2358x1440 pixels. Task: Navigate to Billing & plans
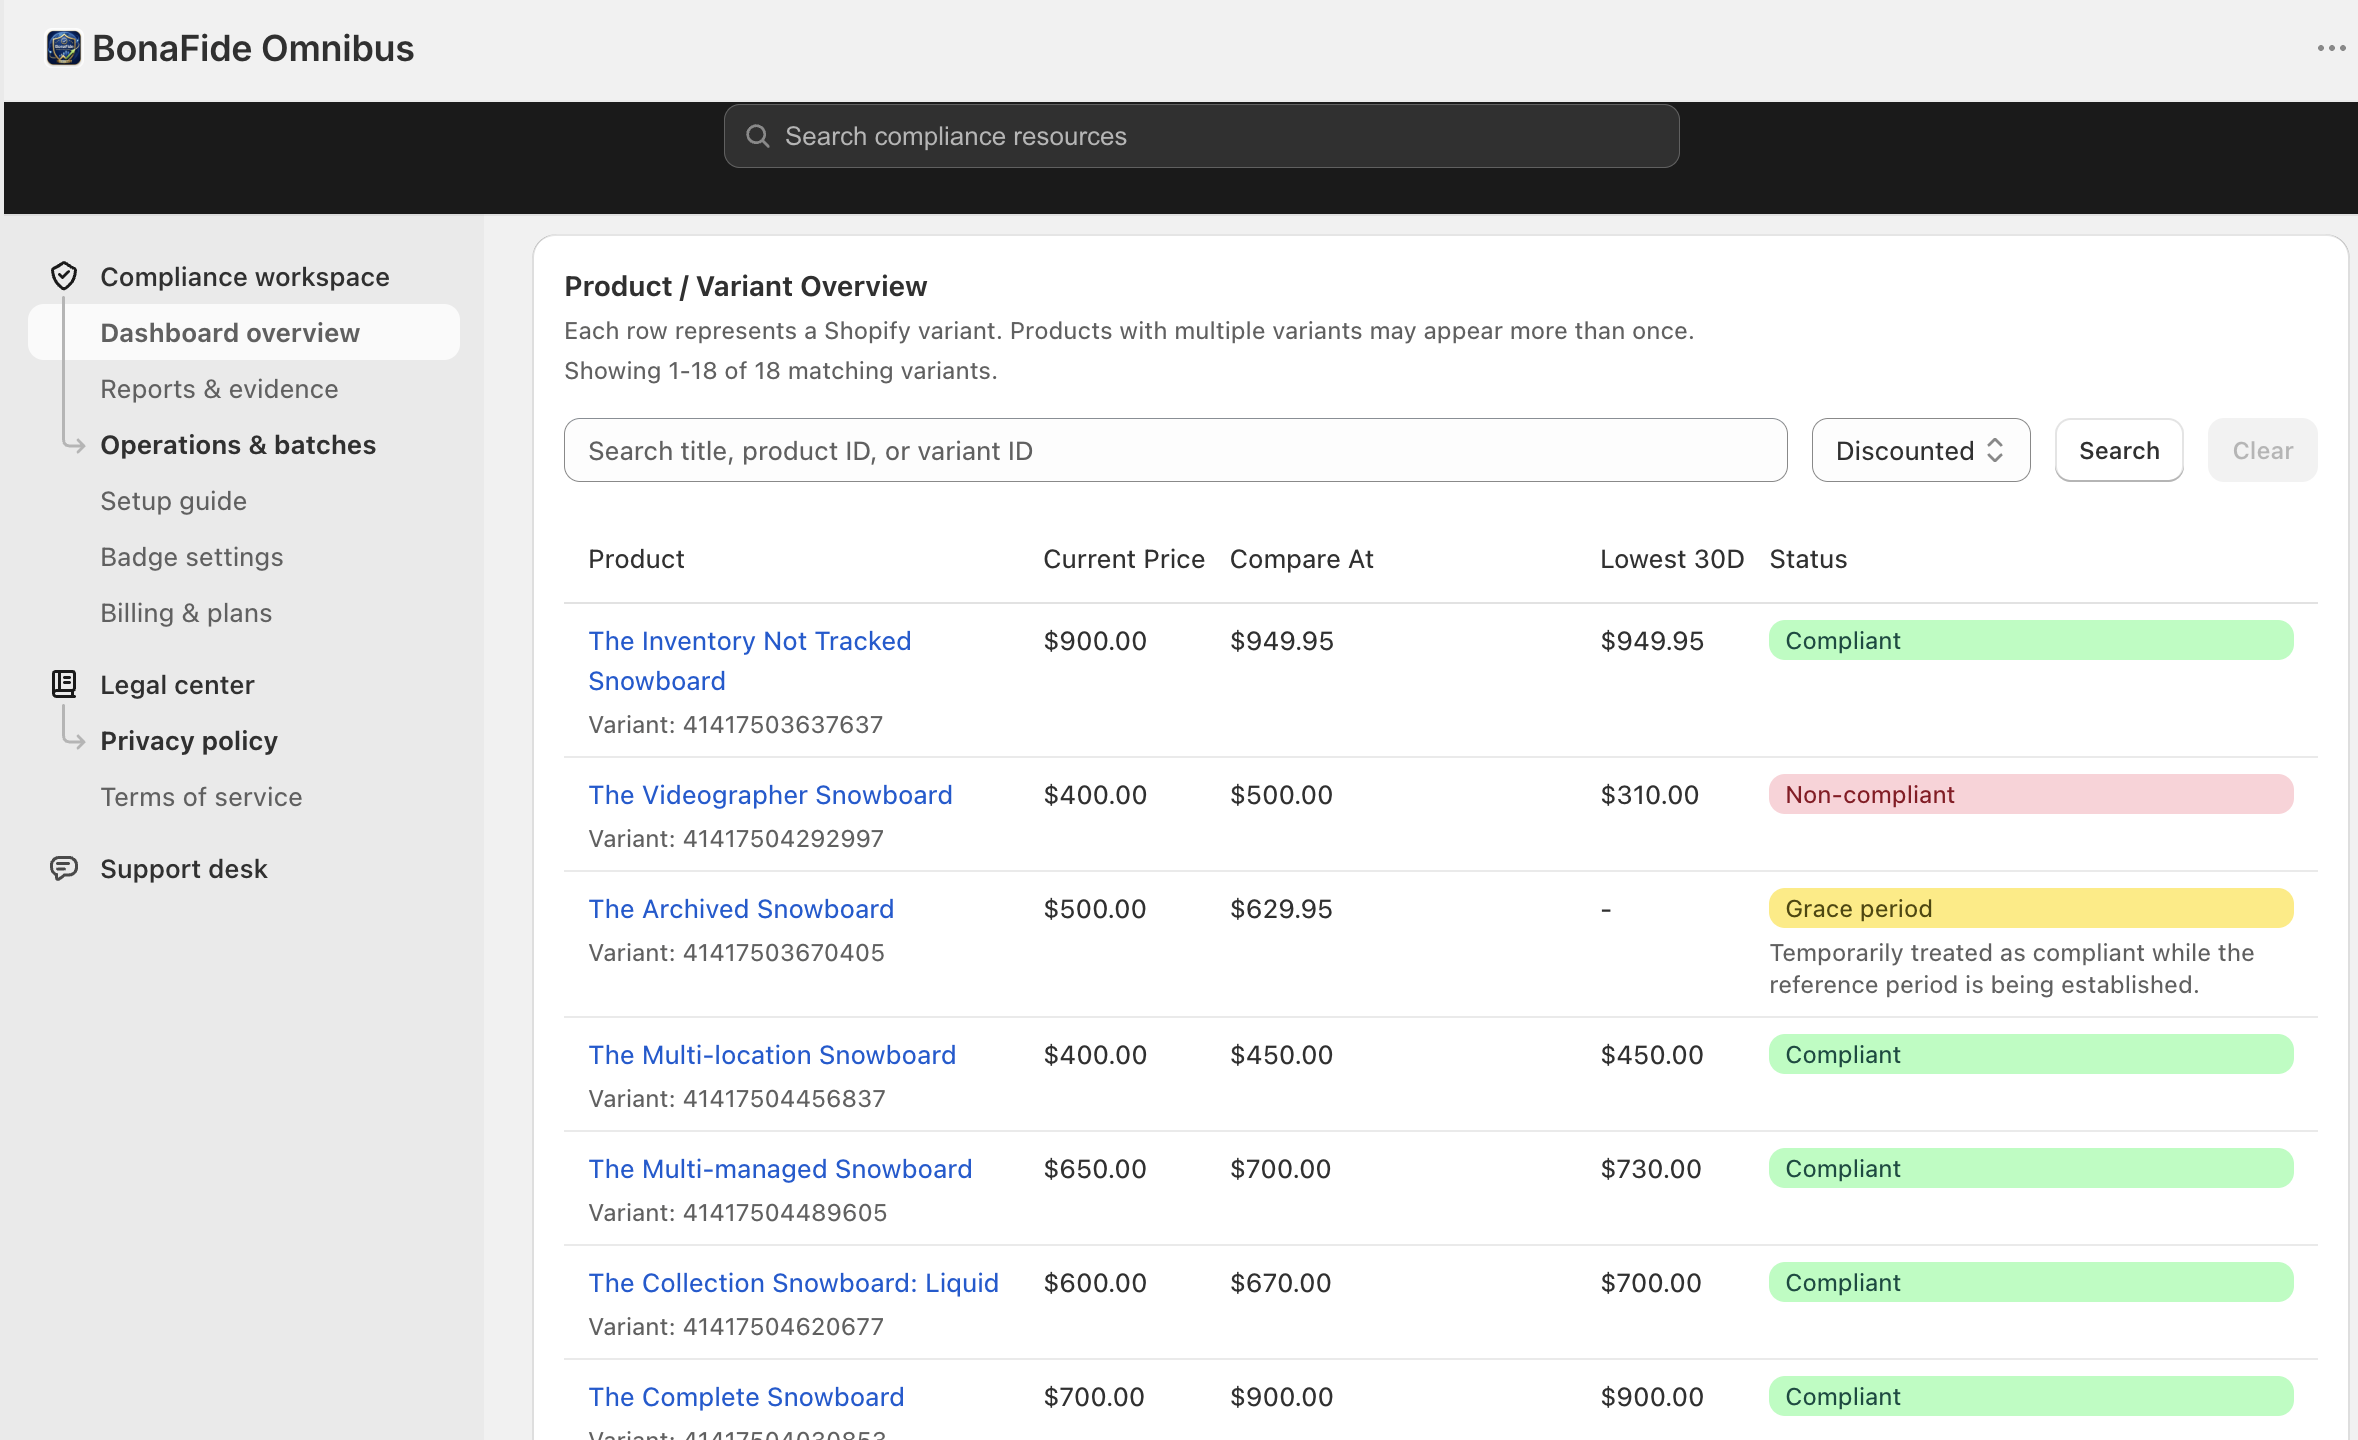(186, 613)
